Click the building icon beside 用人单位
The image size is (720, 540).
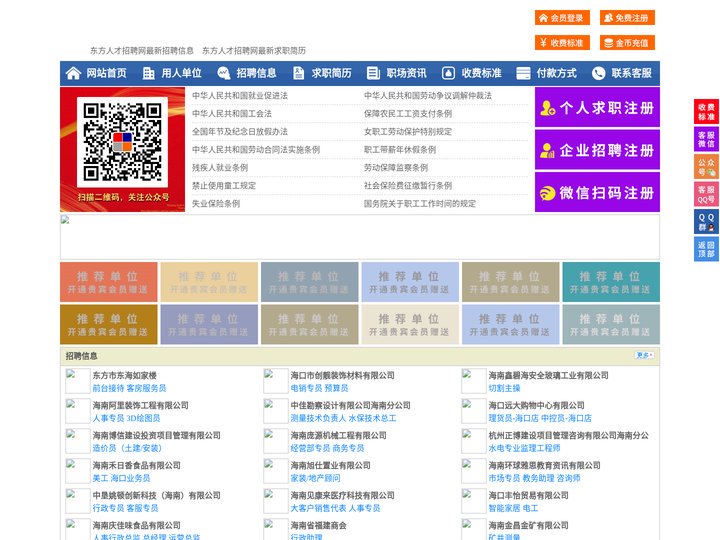coord(148,73)
